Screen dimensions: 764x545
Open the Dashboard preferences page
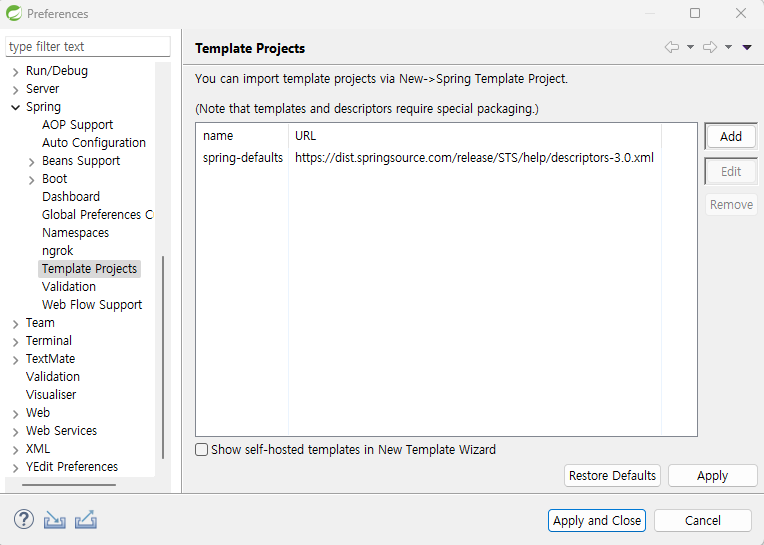pos(71,196)
